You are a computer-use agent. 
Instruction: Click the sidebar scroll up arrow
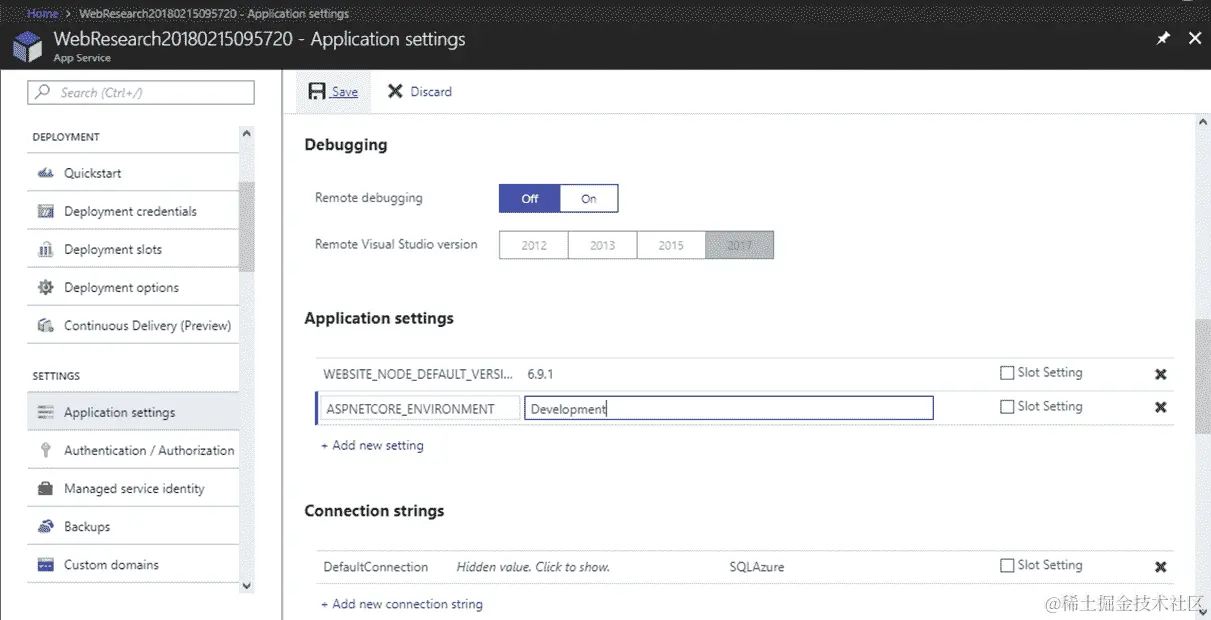[247, 134]
